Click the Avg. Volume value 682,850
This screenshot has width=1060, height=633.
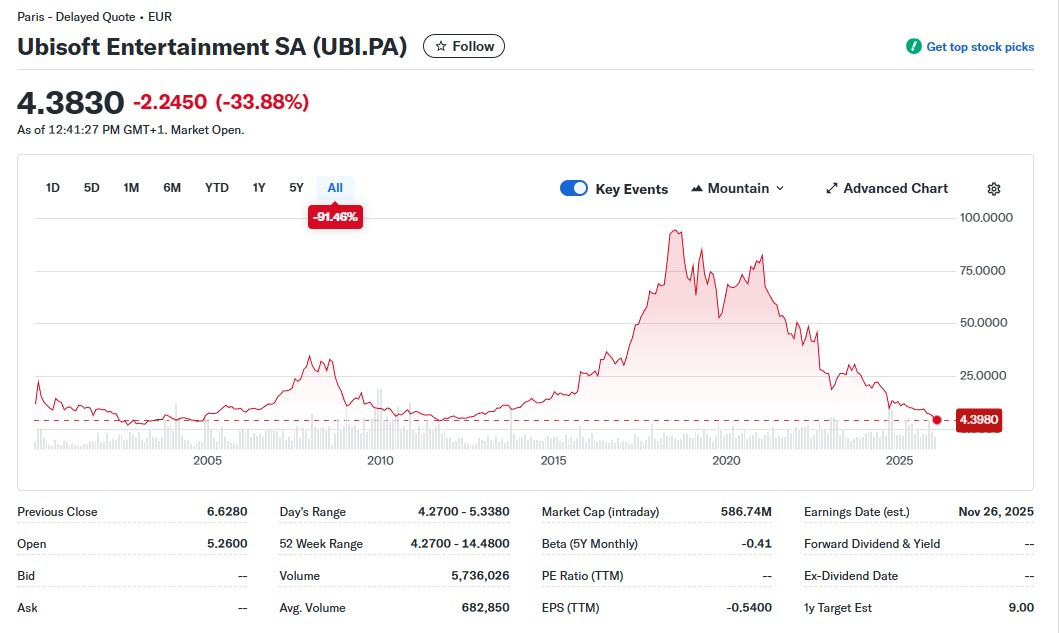(x=485, y=607)
